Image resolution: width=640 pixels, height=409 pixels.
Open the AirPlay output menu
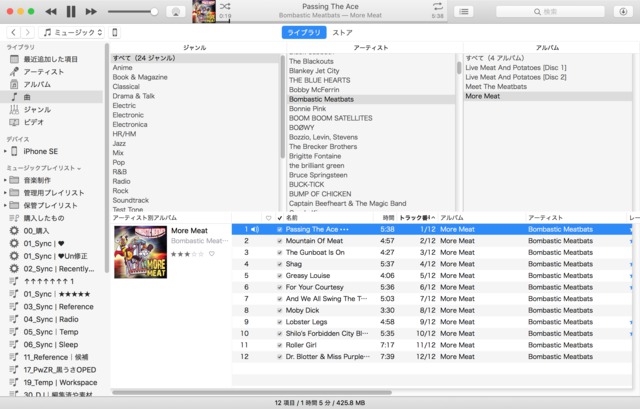pos(175,11)
